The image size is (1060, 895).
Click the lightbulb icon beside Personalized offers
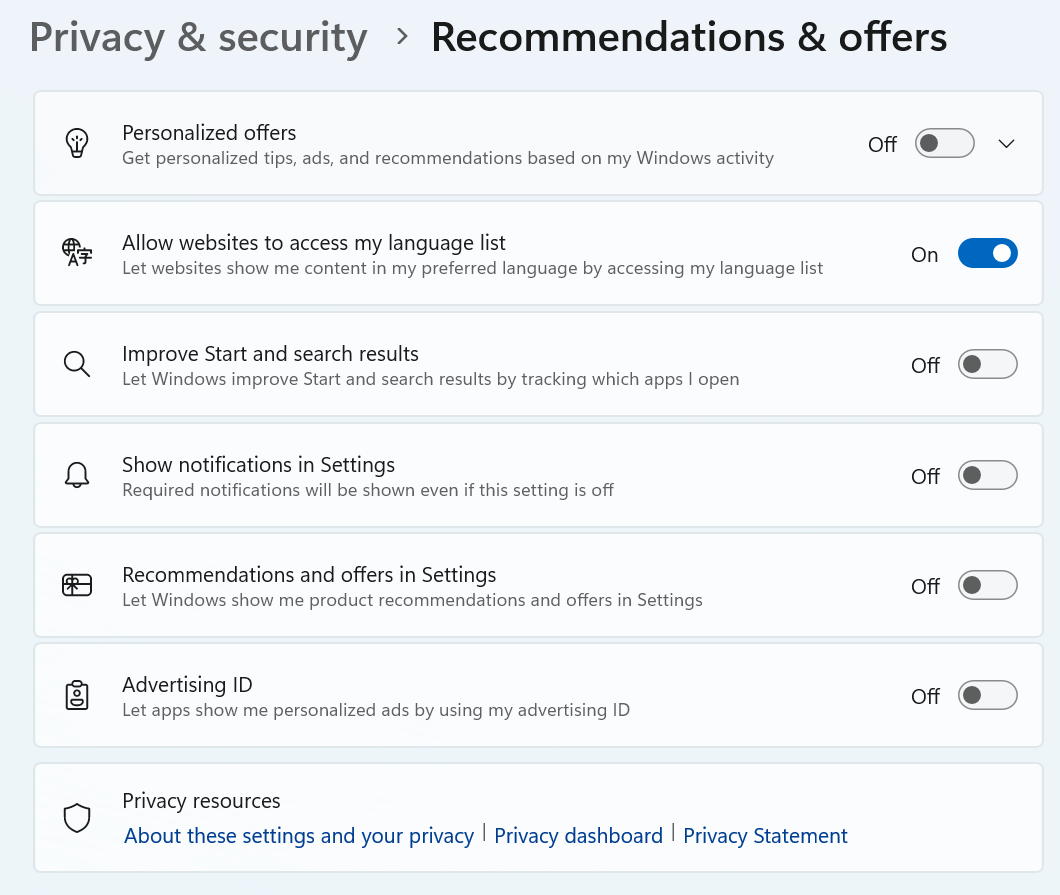click(77, 143)
